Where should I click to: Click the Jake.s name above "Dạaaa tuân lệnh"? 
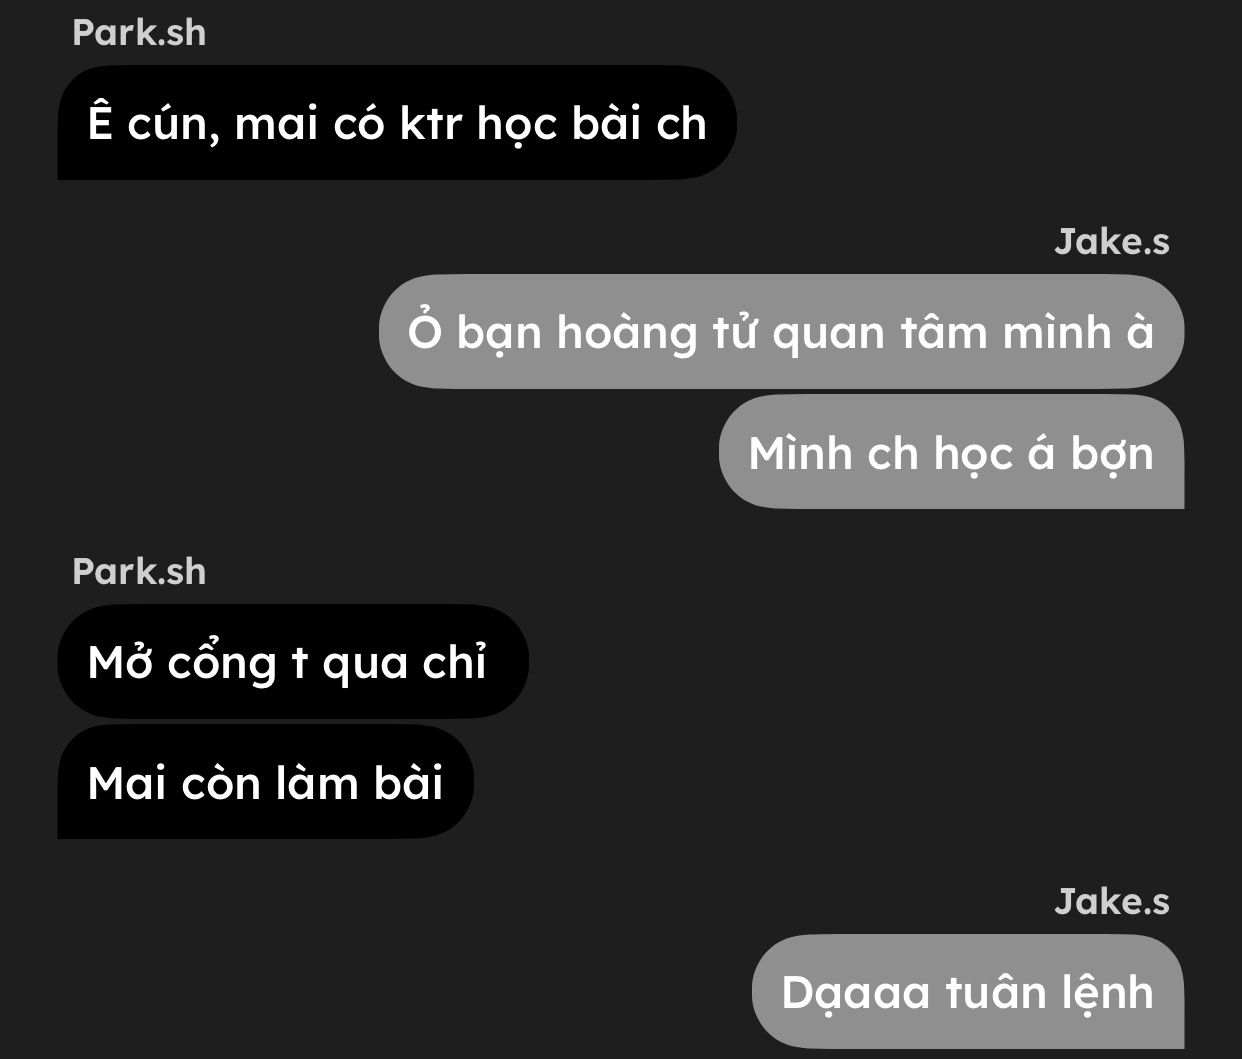[1111, 901]
